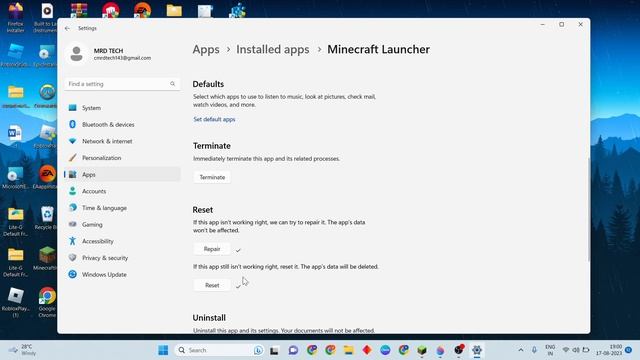Open Set default apps link
This screenshot has width=640, height=360.
(x=214, y=119)
